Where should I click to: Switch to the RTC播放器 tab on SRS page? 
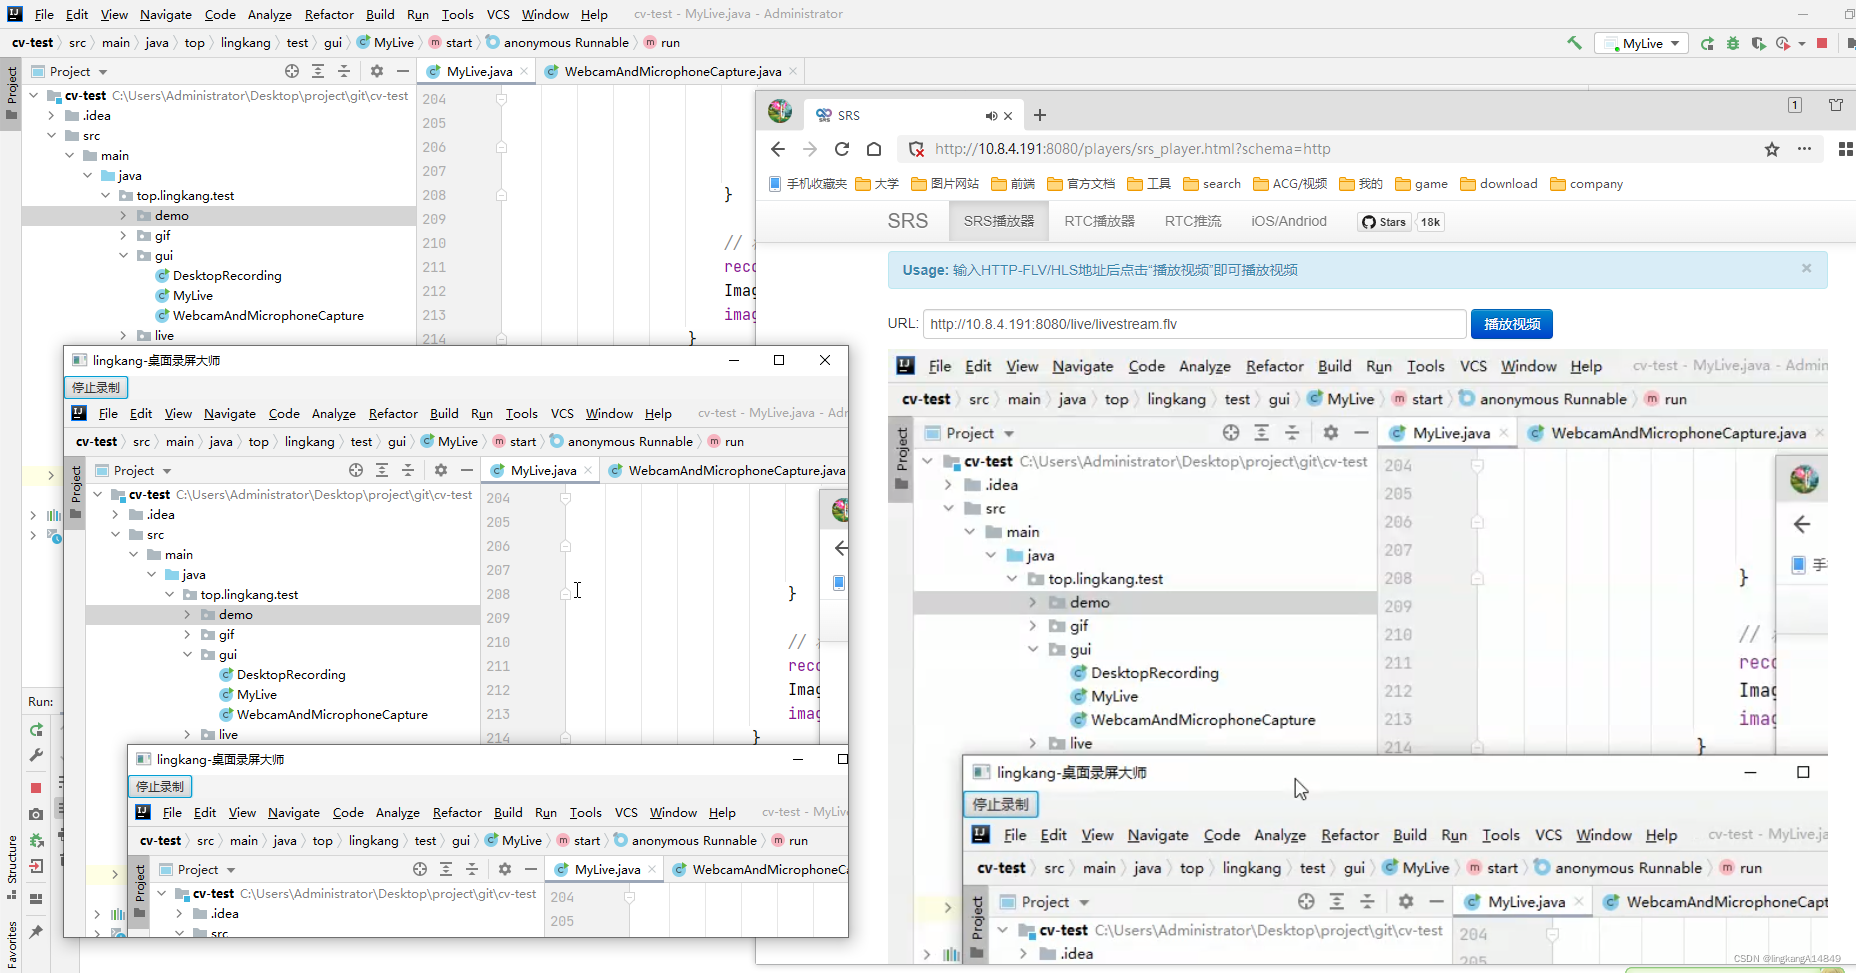coord(1099,221)
